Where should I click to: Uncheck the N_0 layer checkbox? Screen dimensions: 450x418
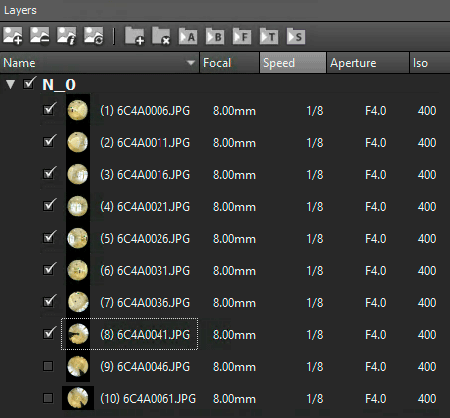click(x=29, y=83)
